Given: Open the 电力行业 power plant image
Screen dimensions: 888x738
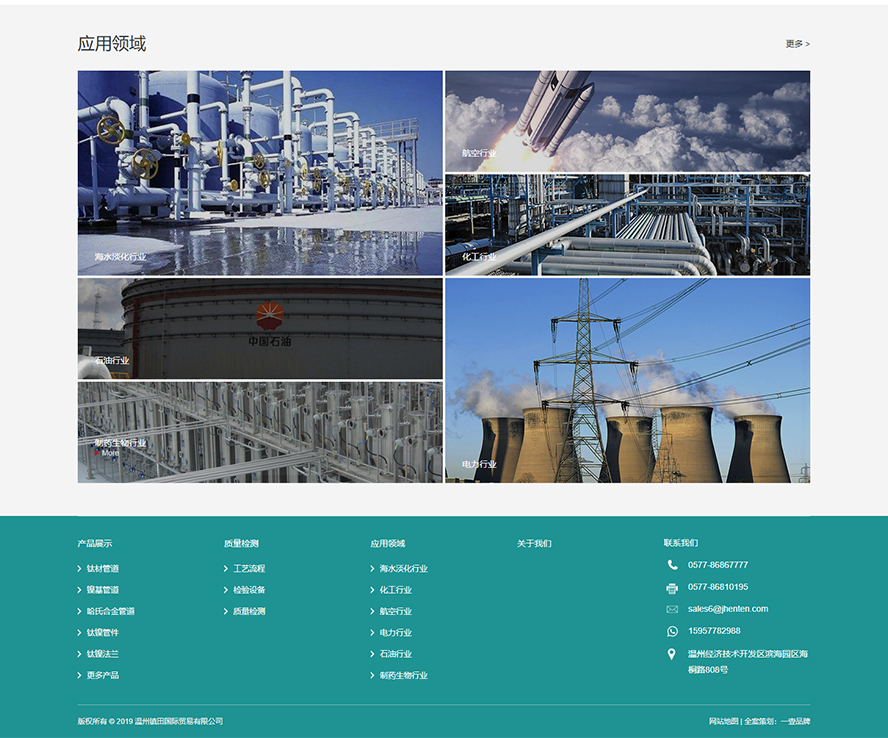Looking at the screenshot, I should tap(627, 381).
